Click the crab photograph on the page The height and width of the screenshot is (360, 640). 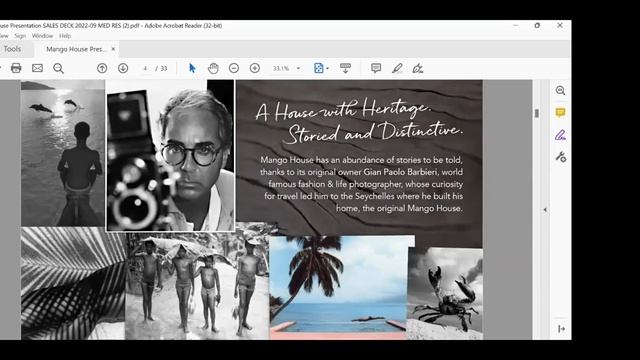click(445, 293)
